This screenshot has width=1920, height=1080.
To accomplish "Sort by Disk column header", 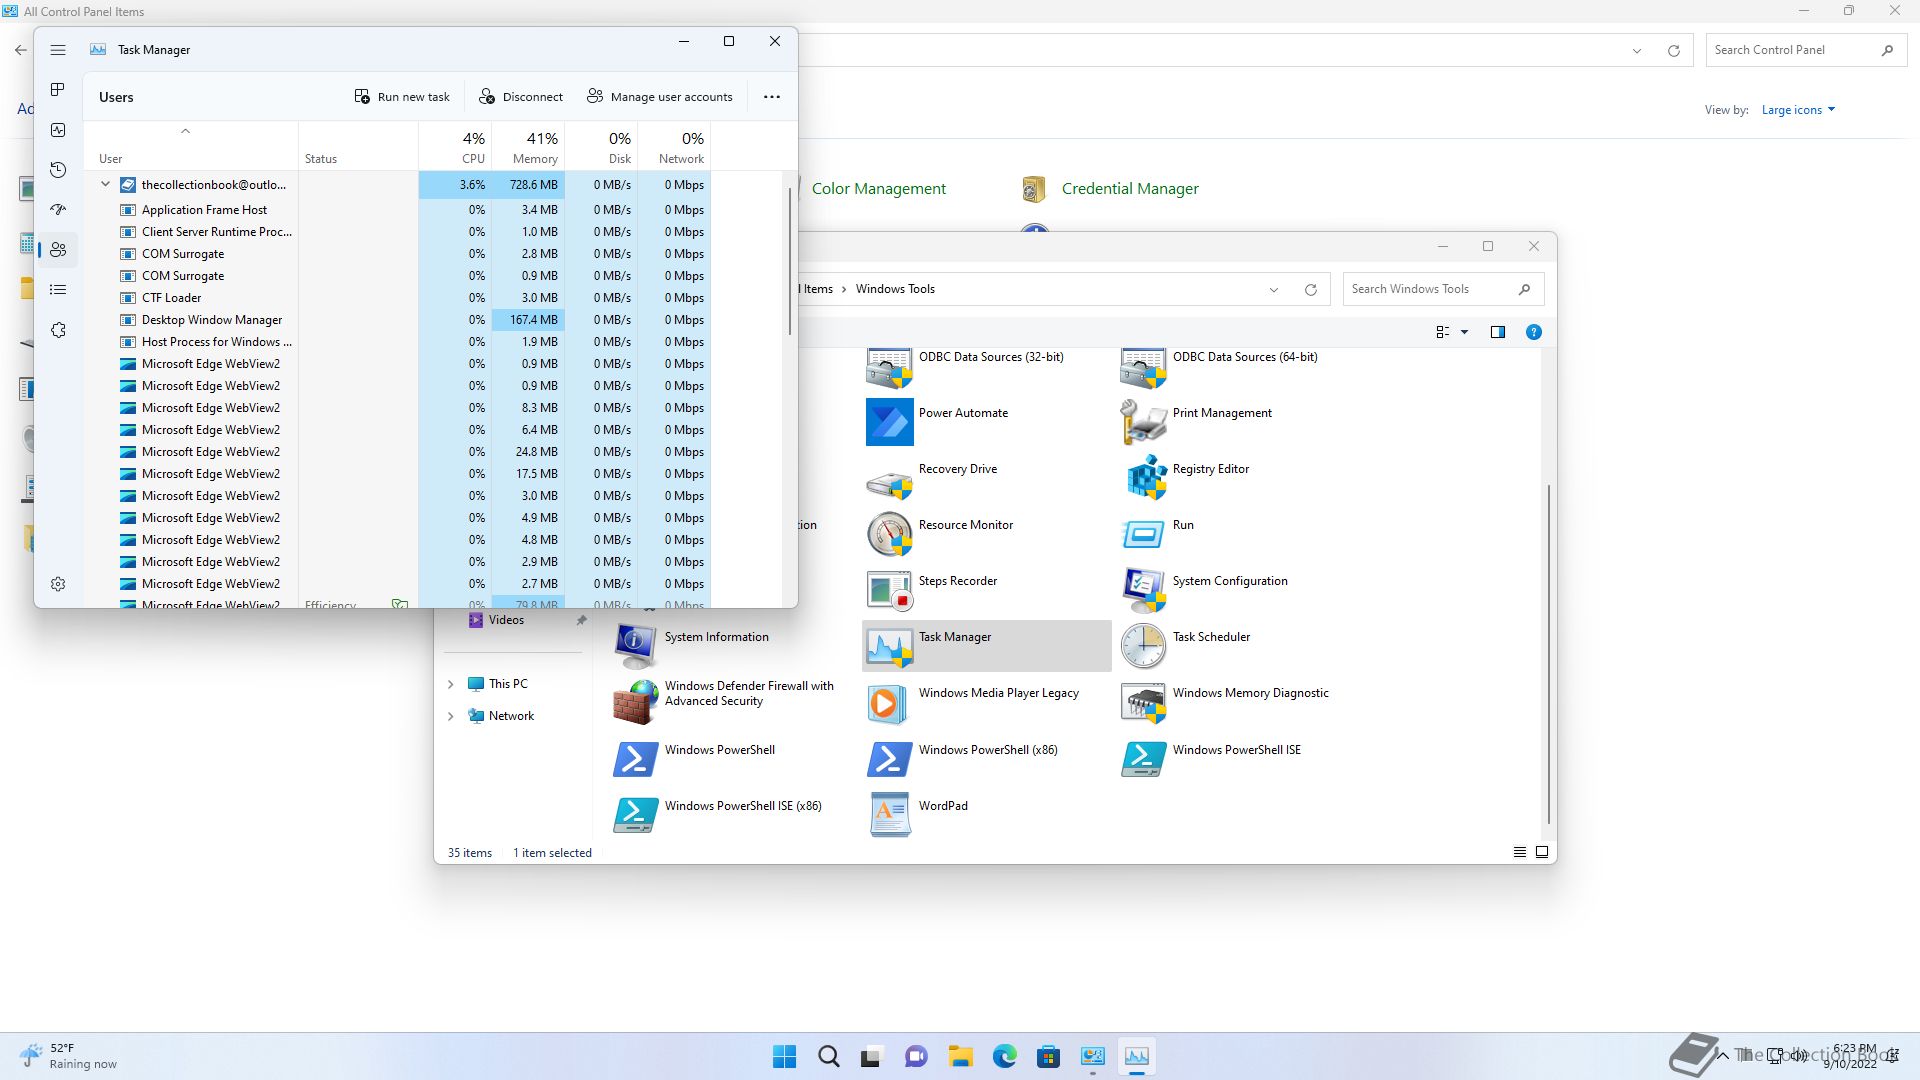I will pos(601,146).
